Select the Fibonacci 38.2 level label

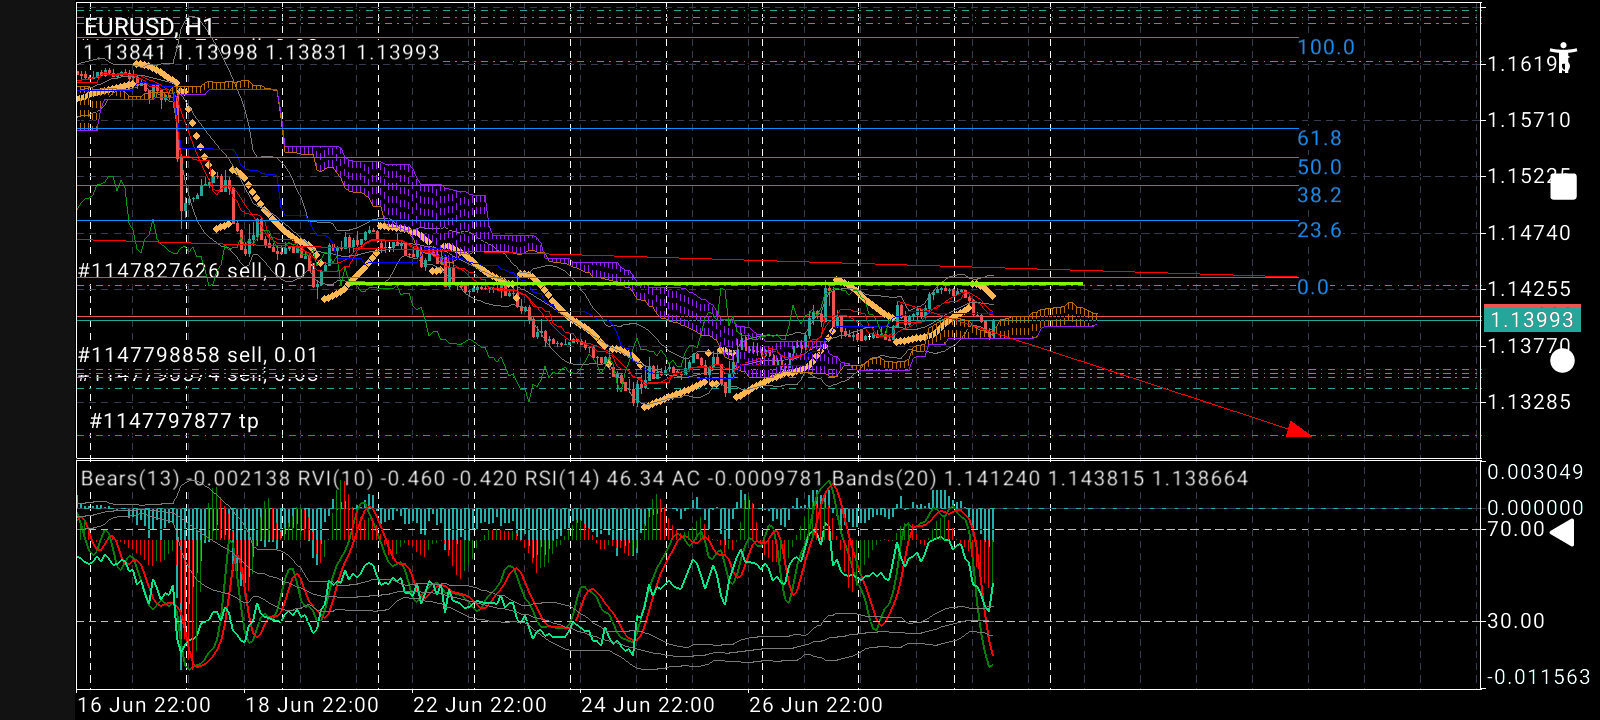tap(1319, 195)
